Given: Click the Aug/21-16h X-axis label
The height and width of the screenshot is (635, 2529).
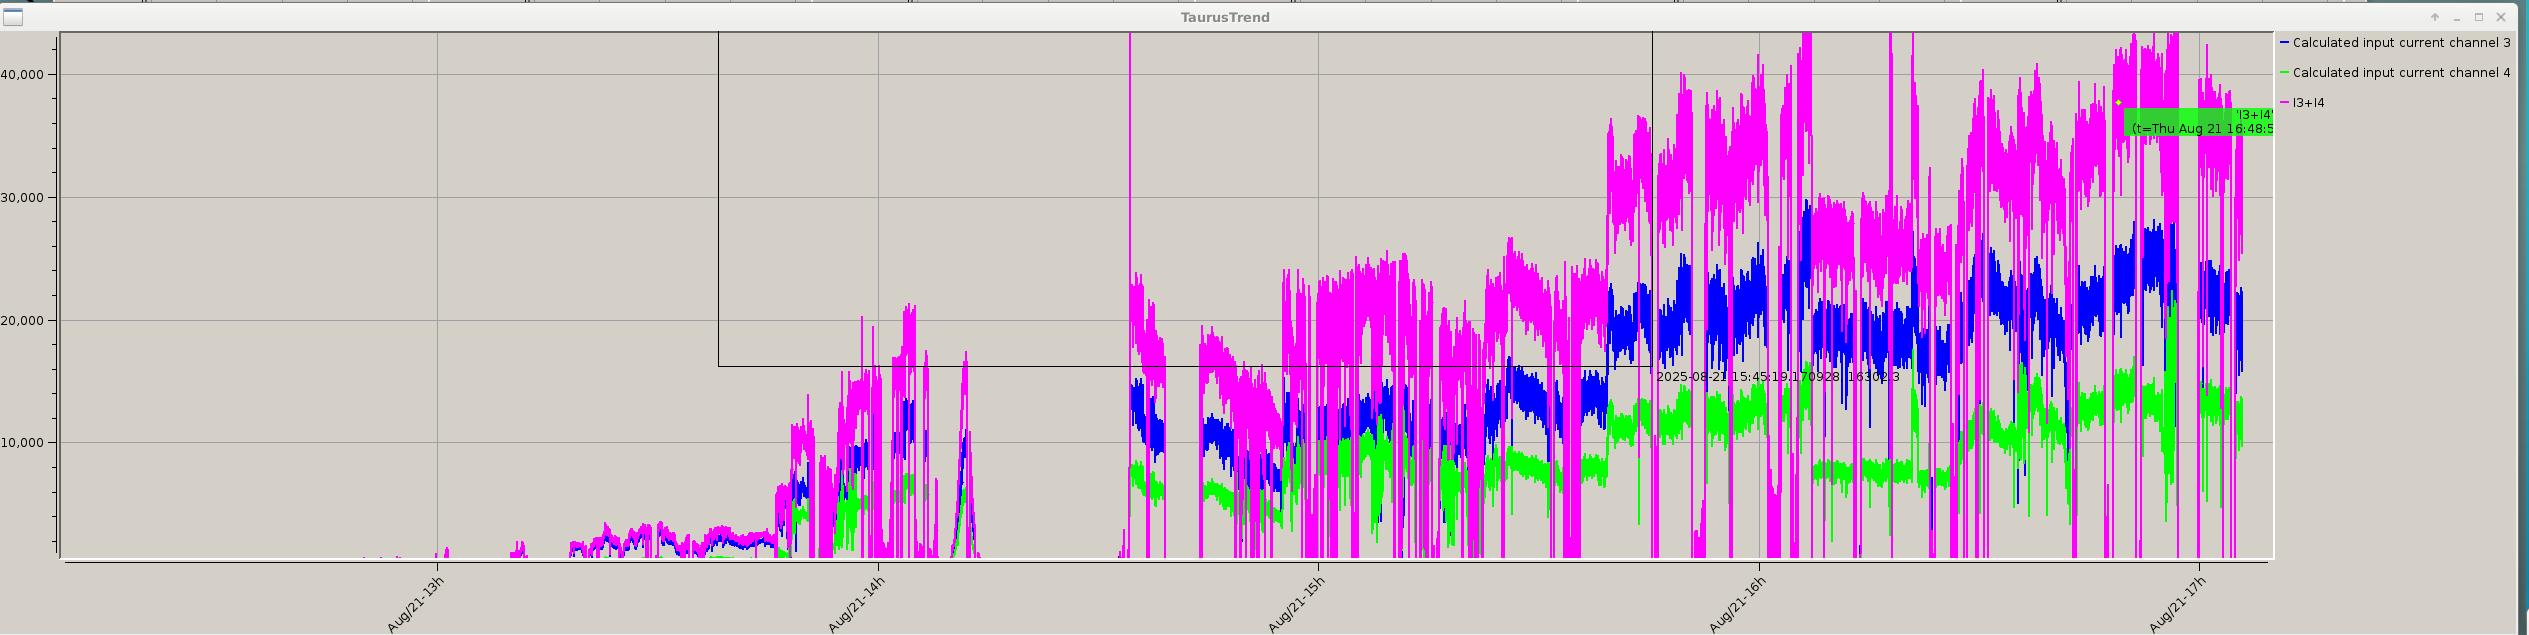Looking at the screenshot, I should 1737,604.
